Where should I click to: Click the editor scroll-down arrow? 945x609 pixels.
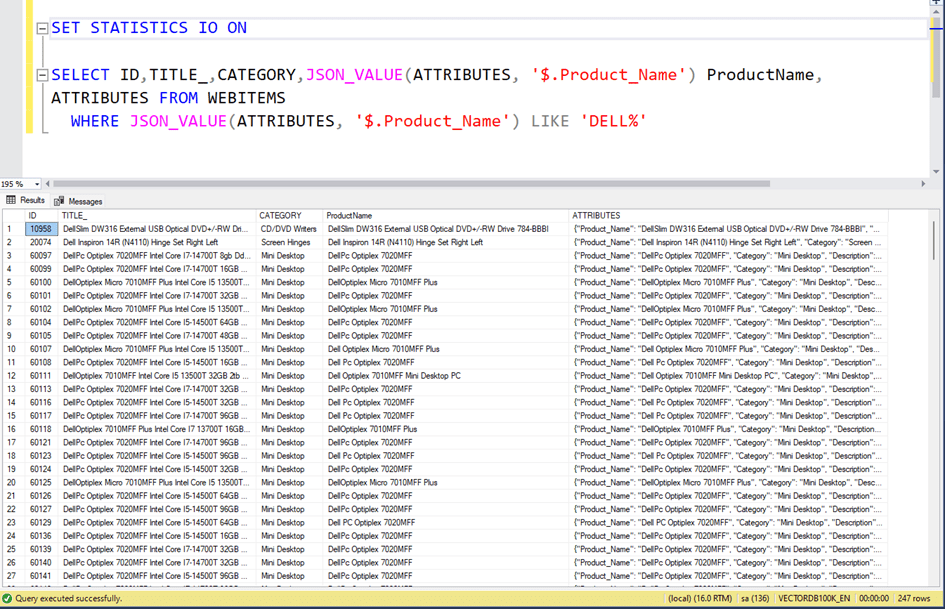point(937,172)
